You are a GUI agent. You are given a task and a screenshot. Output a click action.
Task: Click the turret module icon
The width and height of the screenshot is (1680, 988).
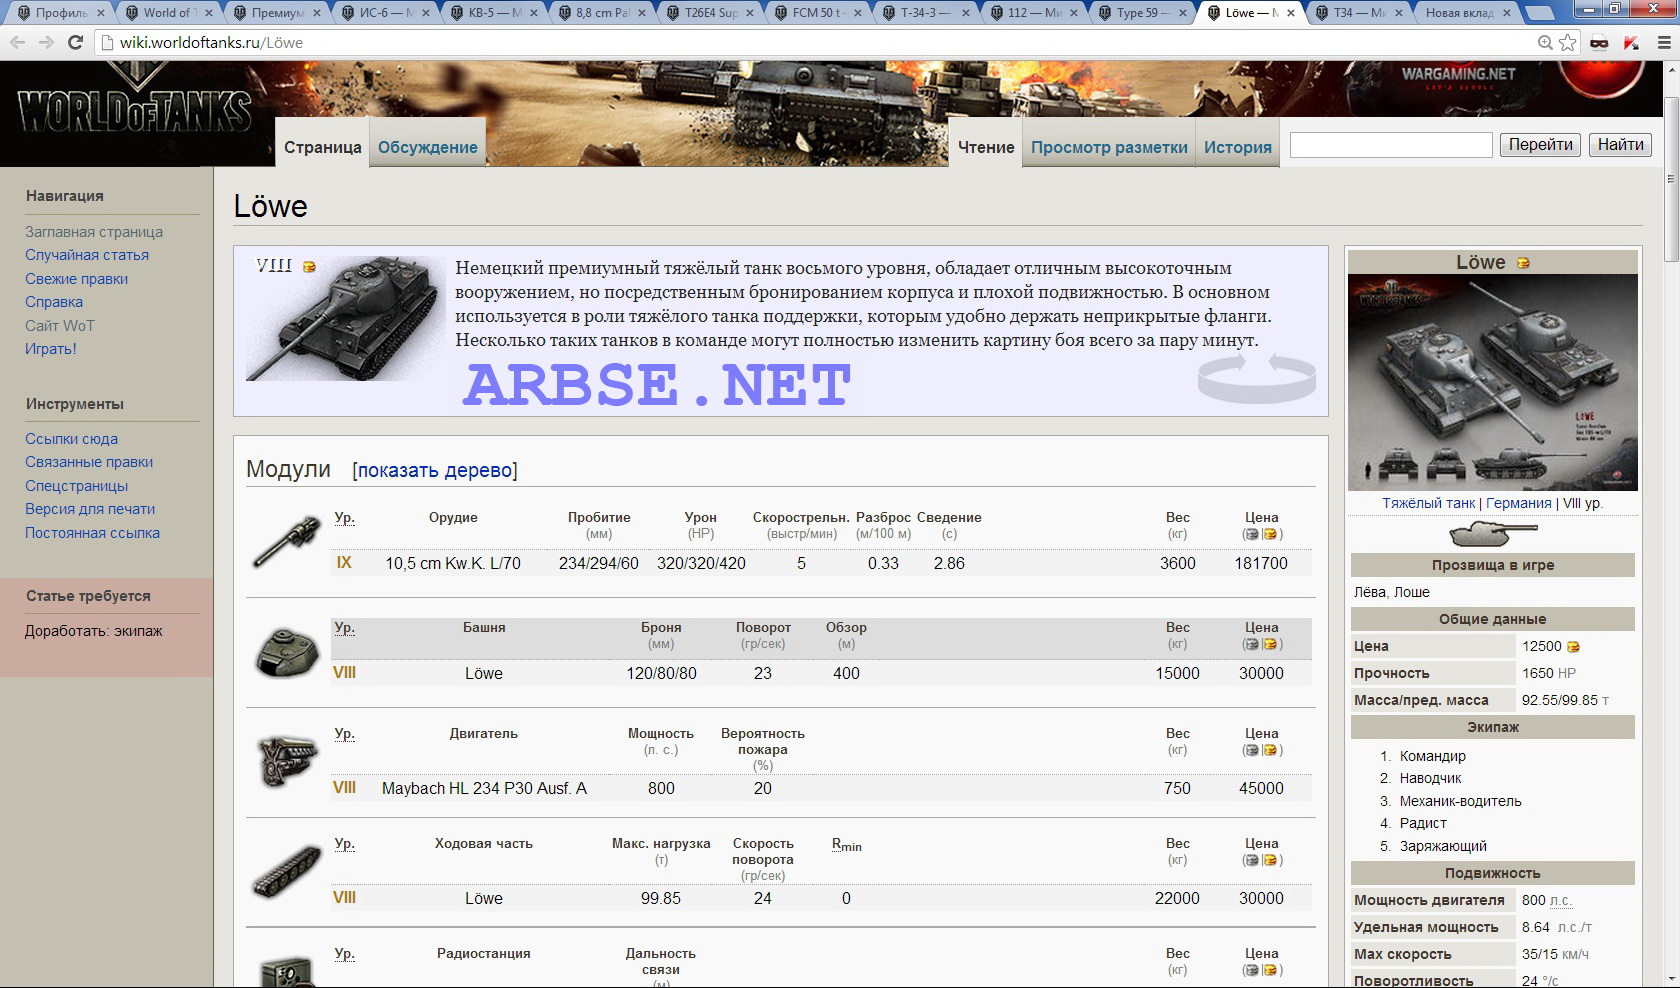(287, 652)
